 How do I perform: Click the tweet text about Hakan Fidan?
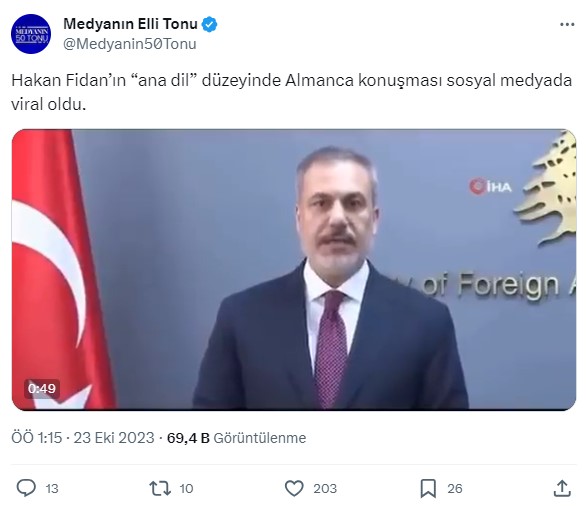(292, 92)
